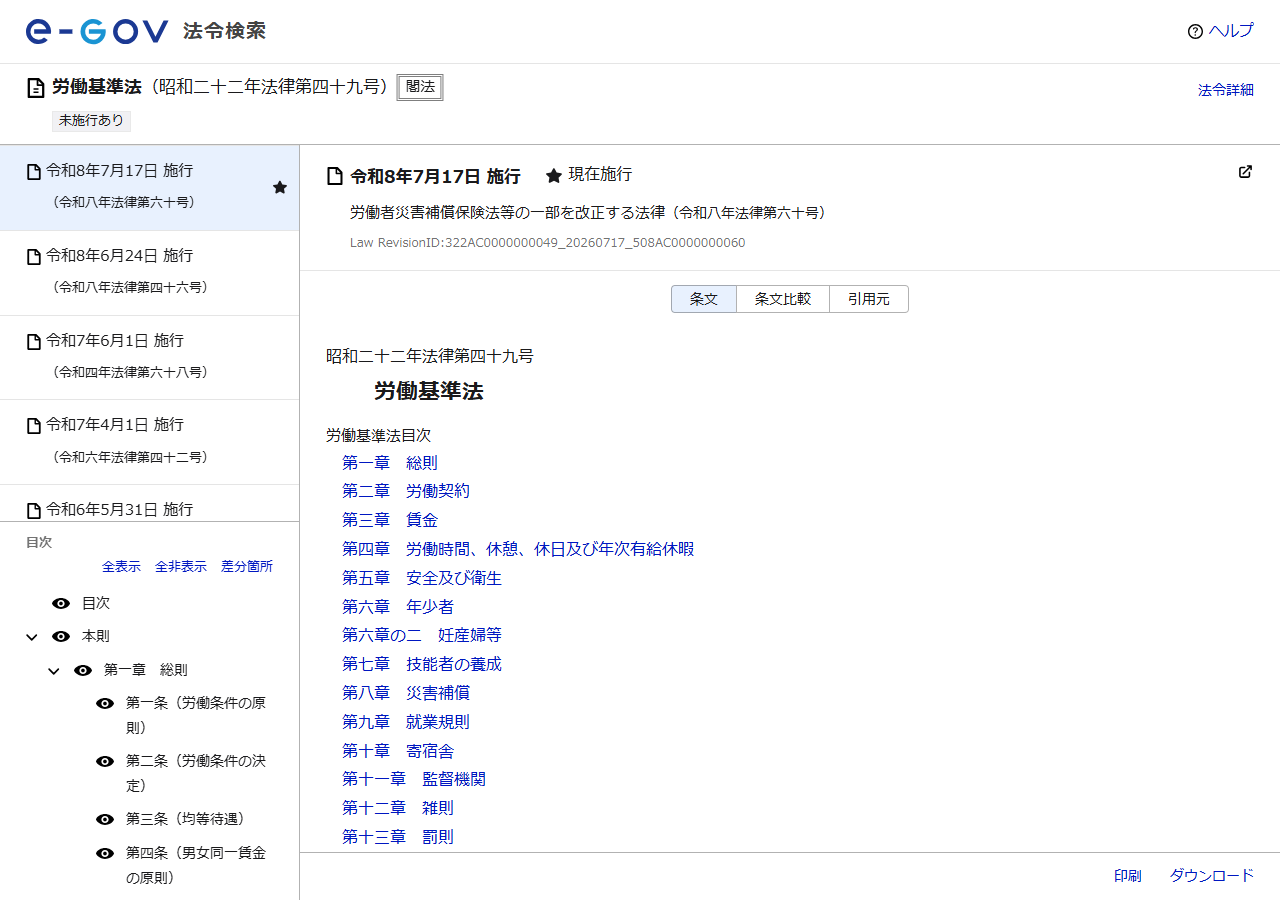The height and width of the screenshot is (900, 1280).
Task: Select tree item 第二条（労働条件の決定）
Action: coord(196,773)
